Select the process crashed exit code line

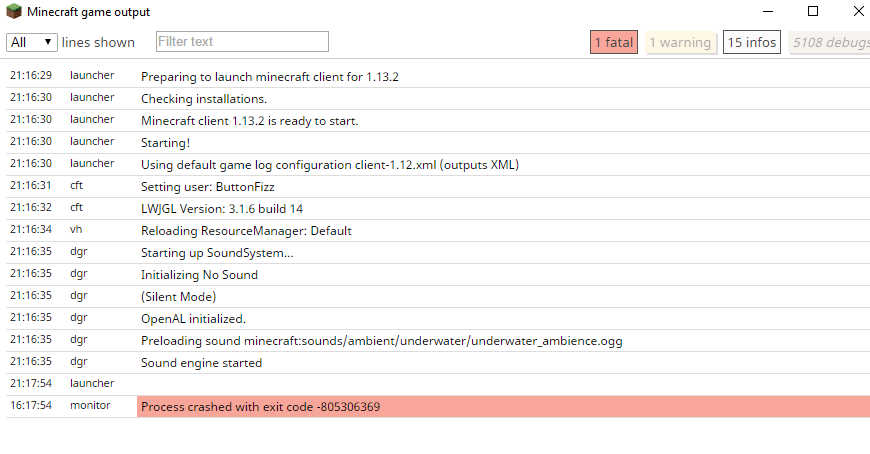[x=260, y=407]
